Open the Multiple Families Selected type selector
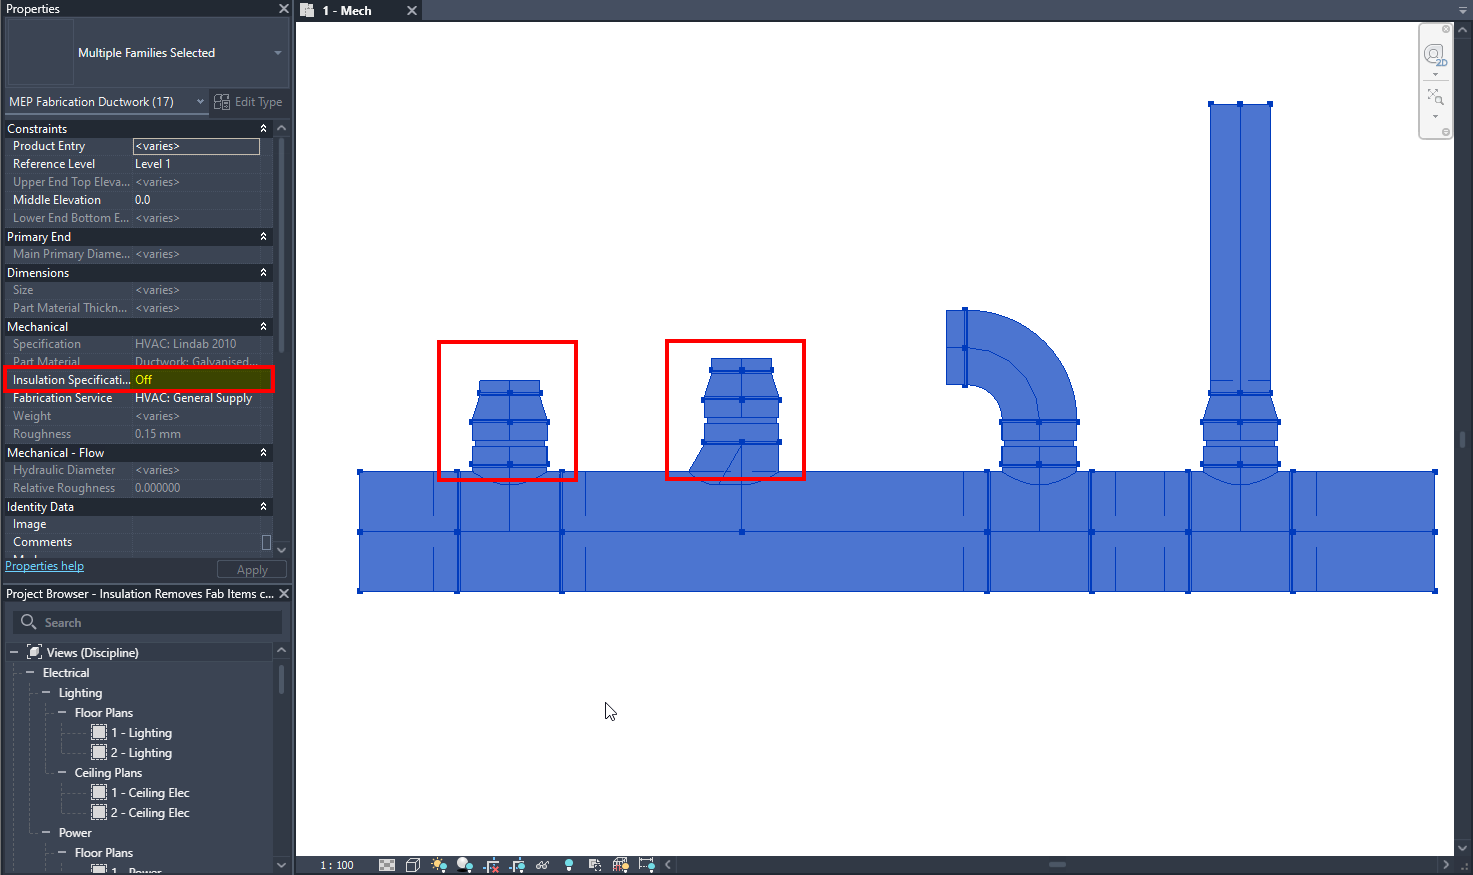The width and height of the screenshot is (1473, 875). [x=148, y=53]
